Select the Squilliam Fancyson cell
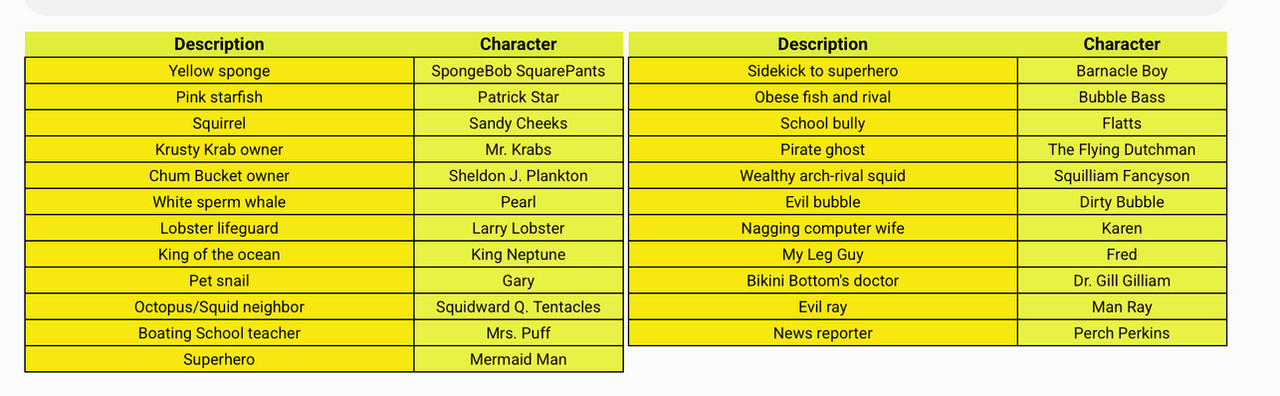Image resolution: width=1280 pixels, height=396 pixels. click(1122, 175)
